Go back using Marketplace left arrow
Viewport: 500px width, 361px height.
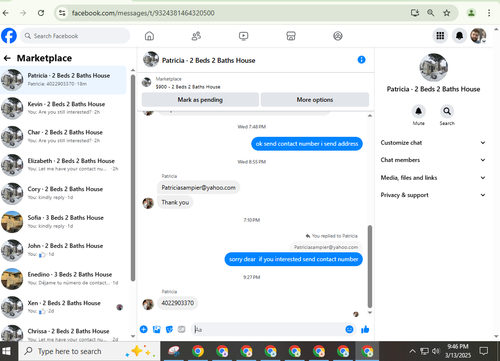[x=7, y=58]
